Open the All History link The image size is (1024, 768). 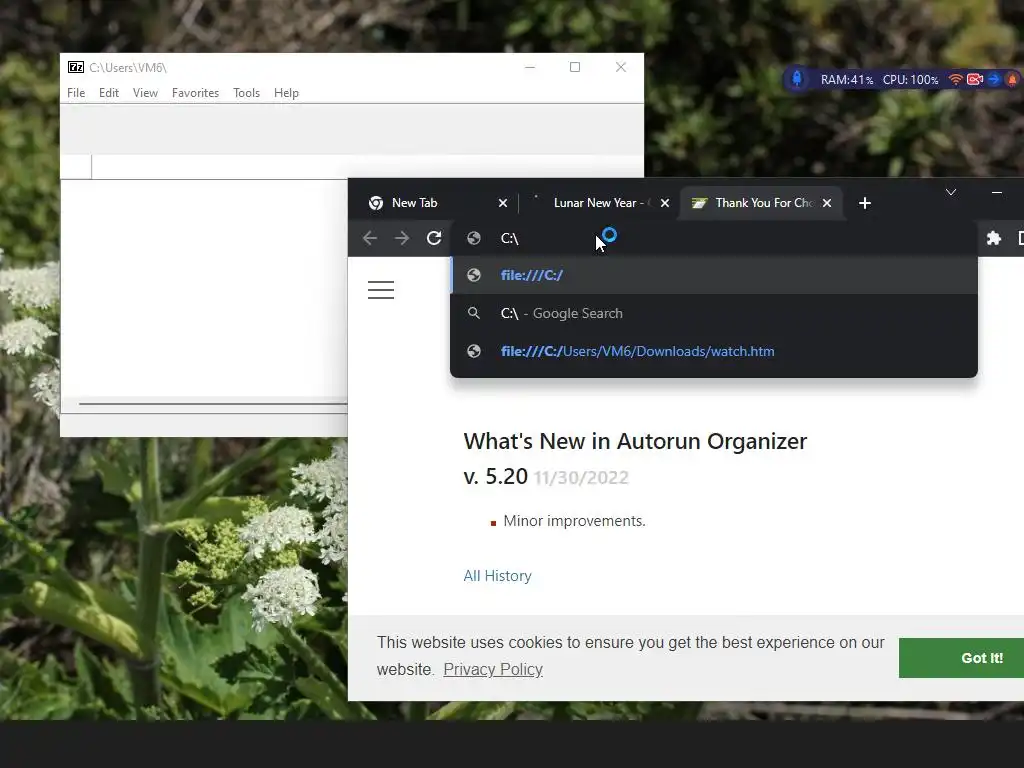(497, 576)
